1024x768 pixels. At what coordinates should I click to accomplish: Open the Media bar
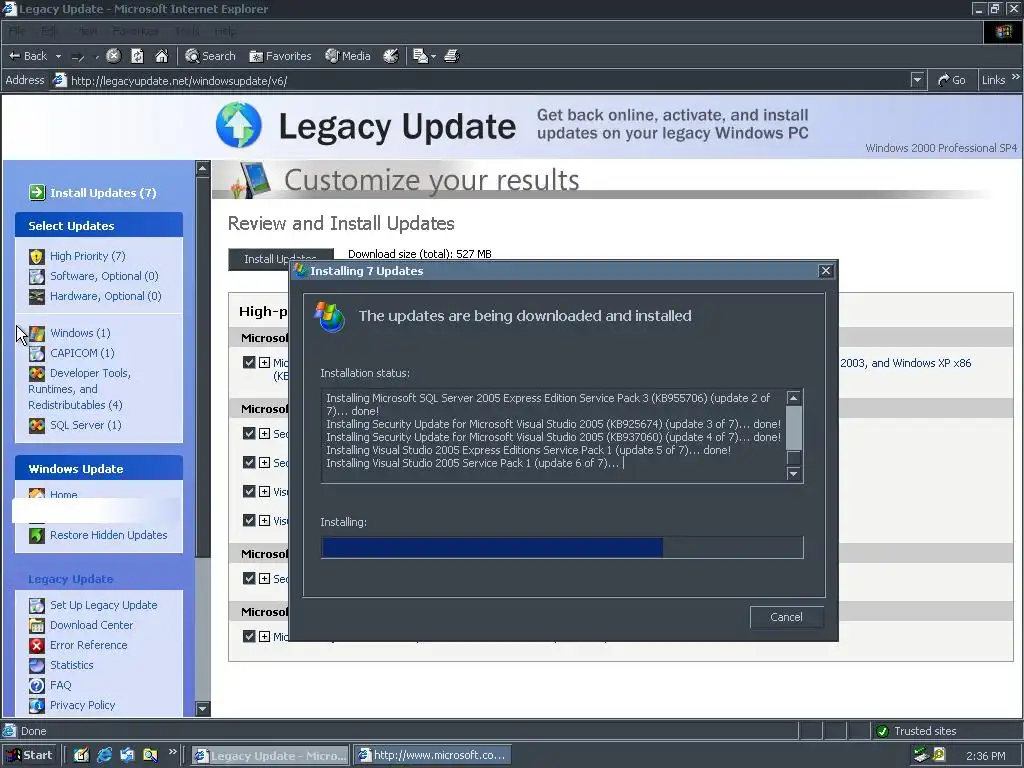point(348,56)
